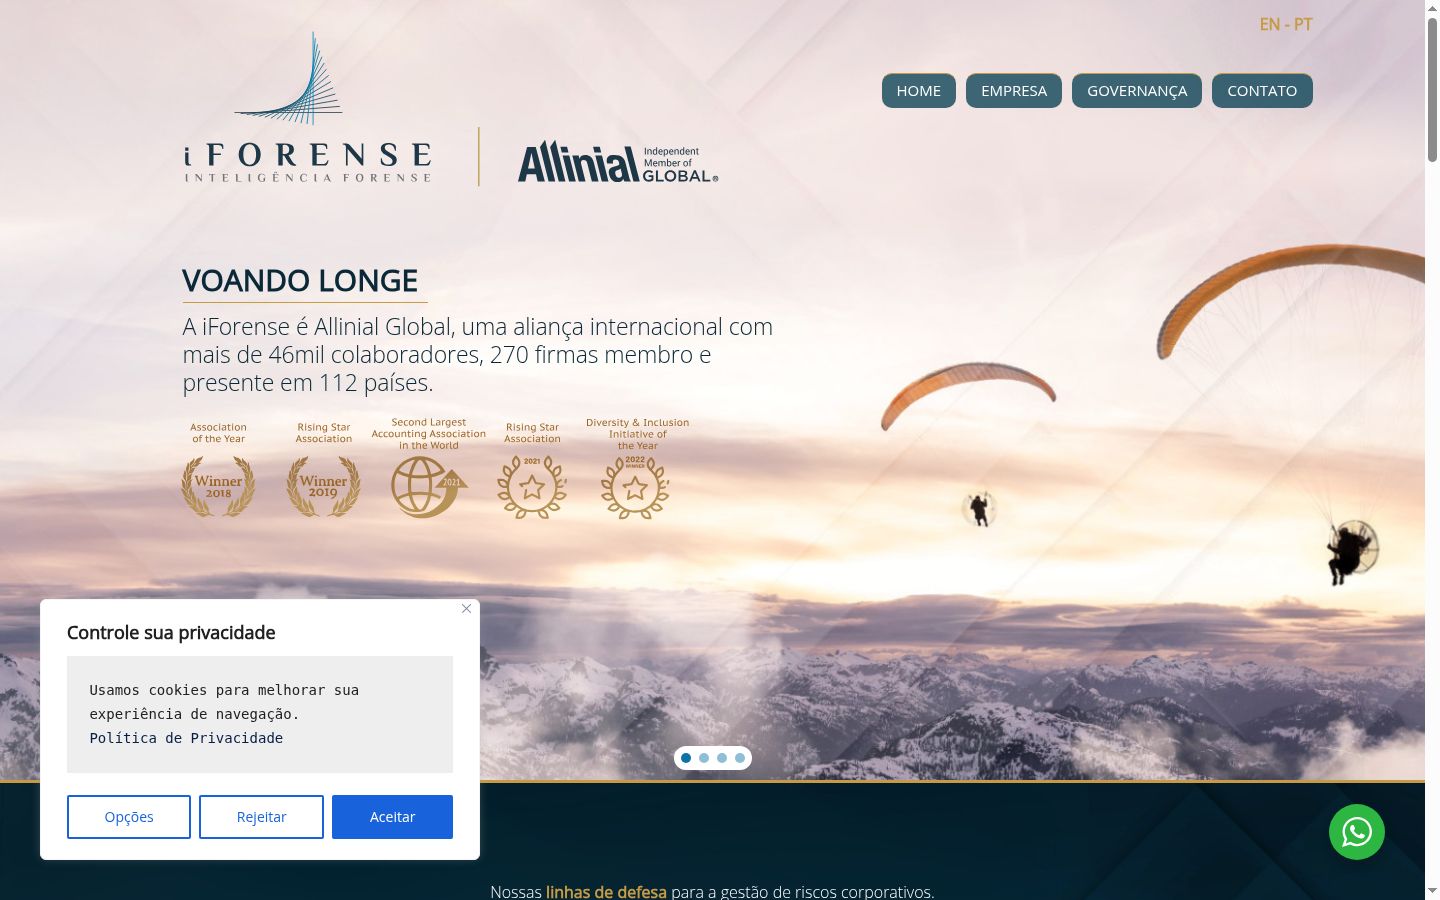The height and width of the screenshot is (900, 1440).
Task: Close the privacy cookie popup
Action: (x=466, y=609)
